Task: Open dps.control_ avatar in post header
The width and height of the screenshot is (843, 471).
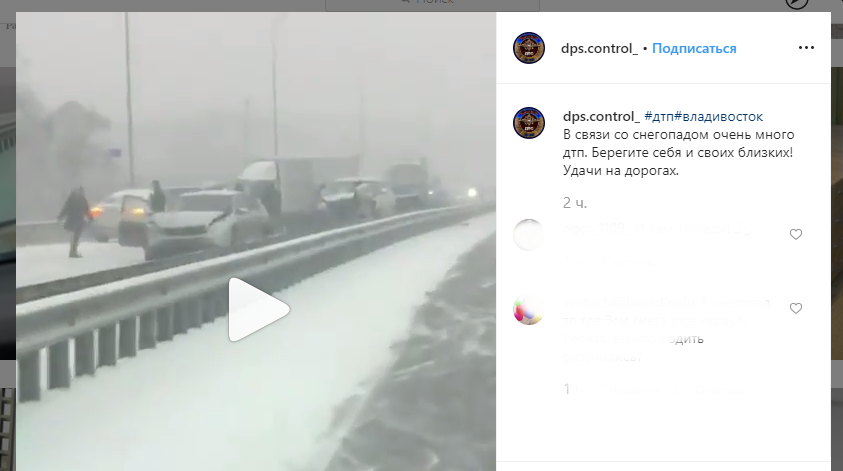Action: 528,48
